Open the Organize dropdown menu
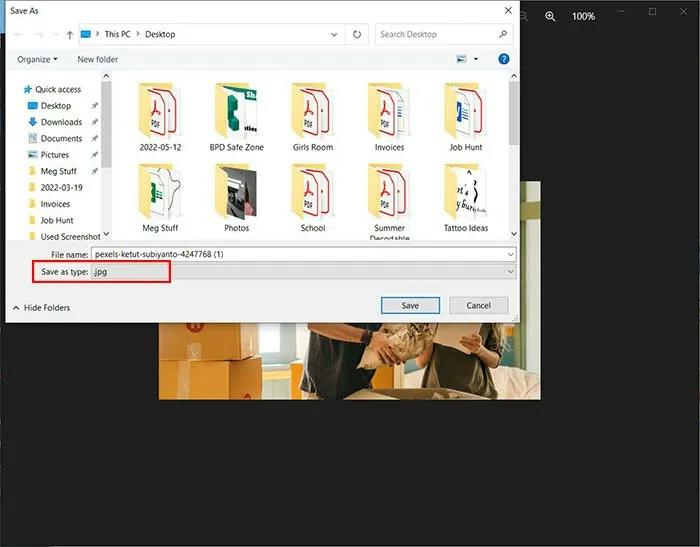Screen dimensions: 700x547 (x=36, y=60)
